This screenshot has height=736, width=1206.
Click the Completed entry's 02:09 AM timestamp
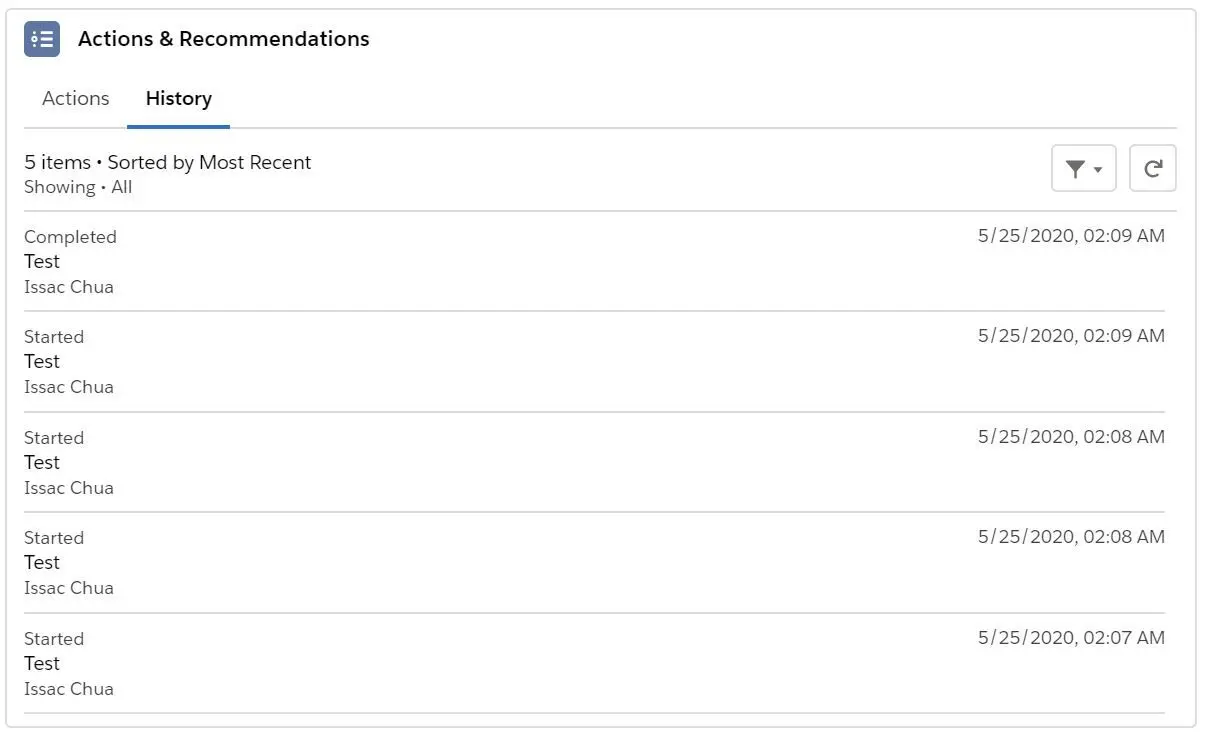[x=1071, y=236]
